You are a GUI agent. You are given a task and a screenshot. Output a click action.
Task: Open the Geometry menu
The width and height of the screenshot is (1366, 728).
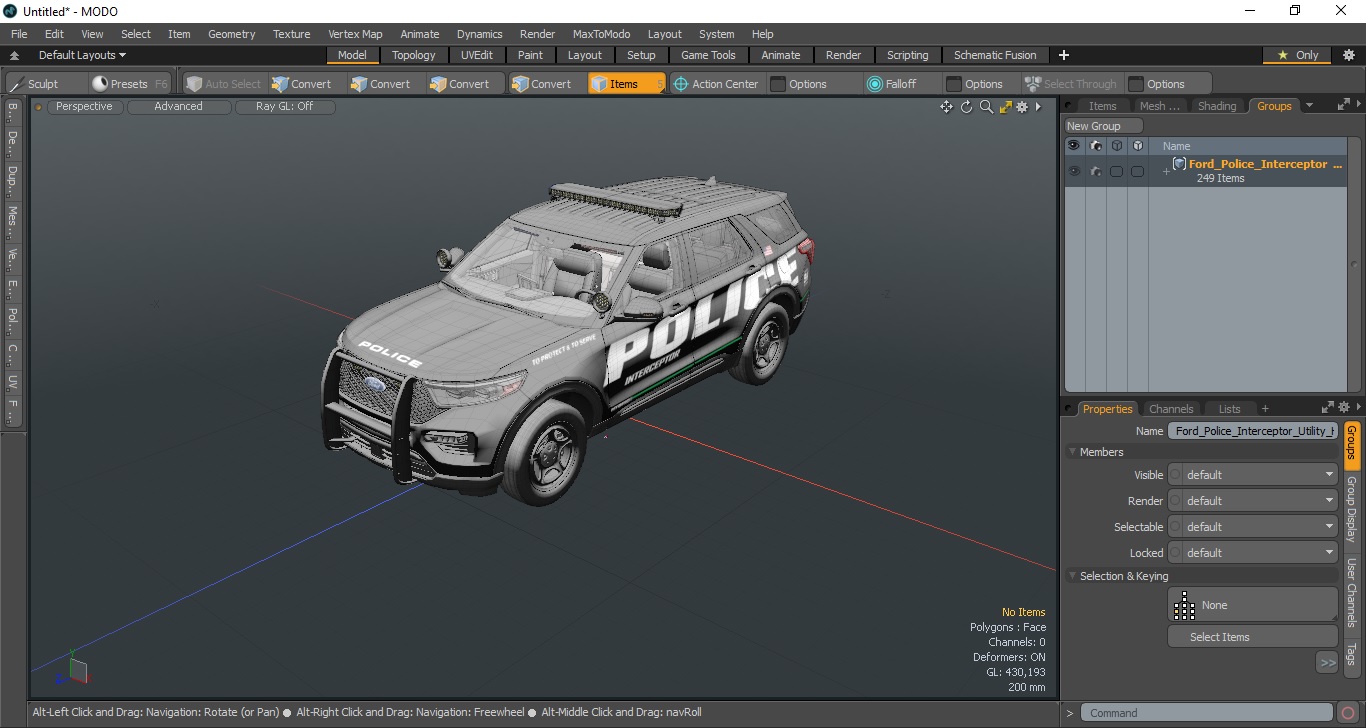pos(231,34)
